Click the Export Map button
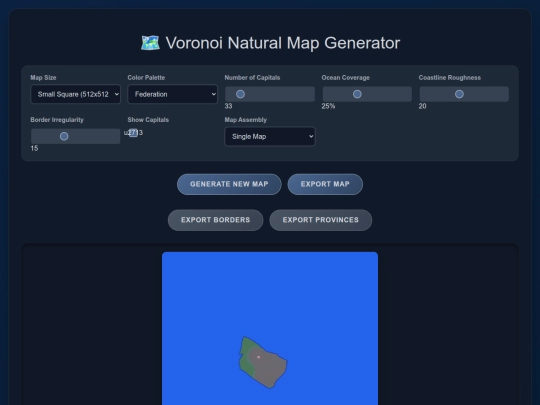The height and width of the screenshot is (405, 540). coord(325,184)
